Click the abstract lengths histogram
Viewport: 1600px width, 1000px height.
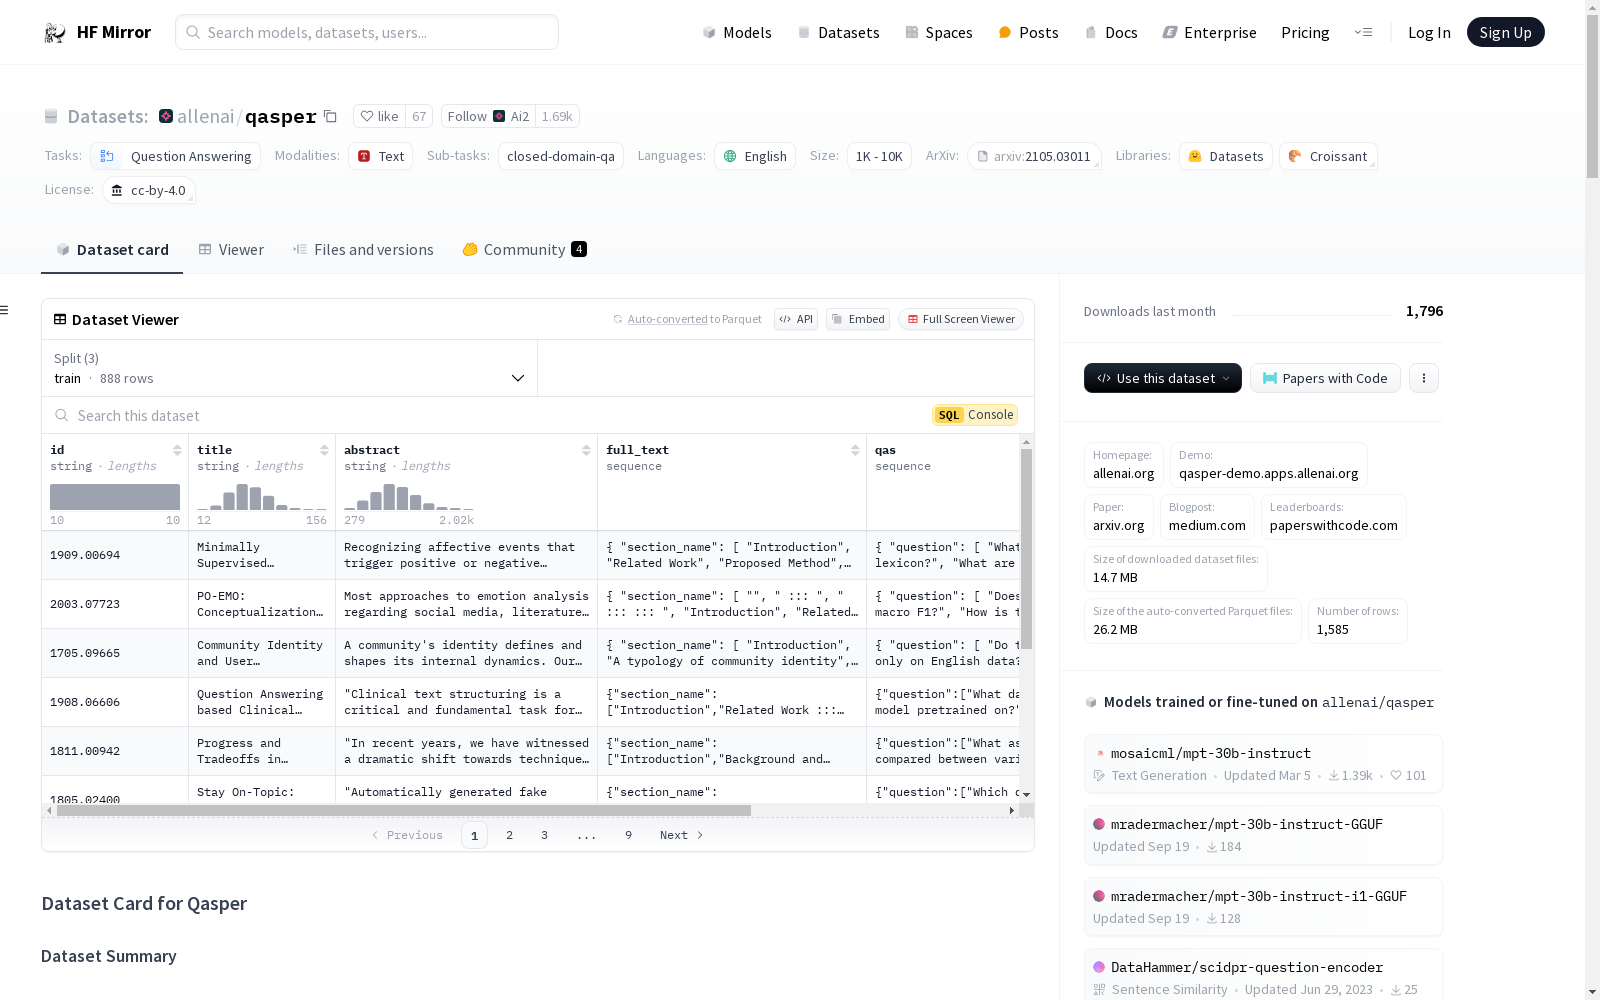(409, 497)
